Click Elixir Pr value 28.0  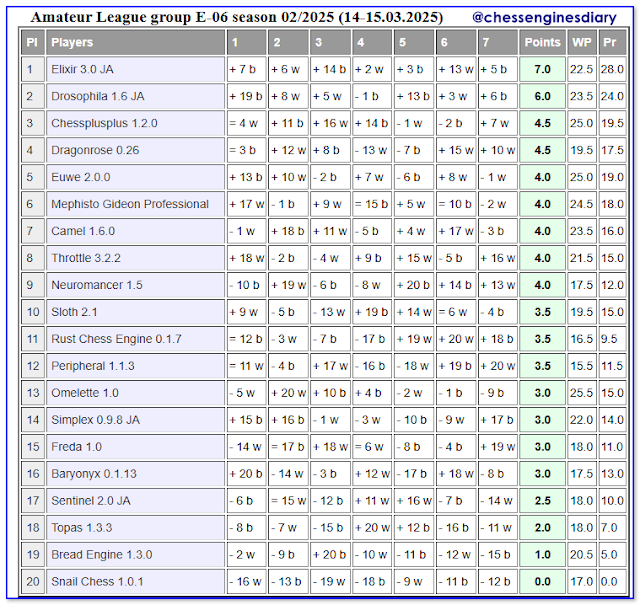coord(612,69)
